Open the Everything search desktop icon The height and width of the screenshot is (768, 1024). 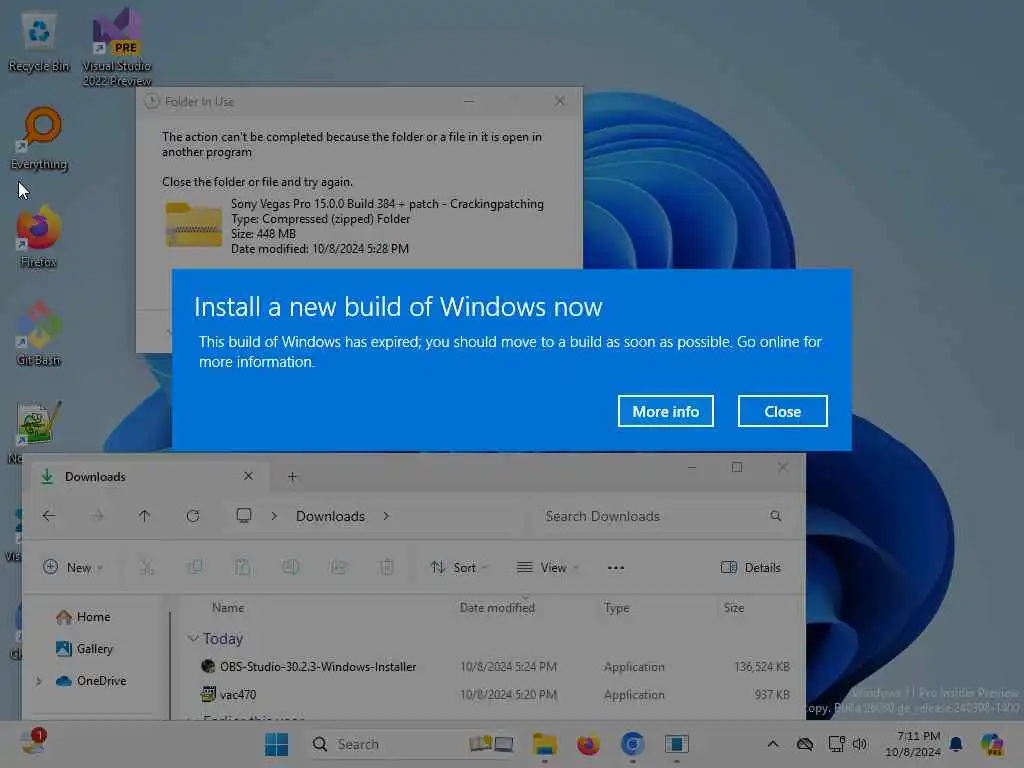(x=40, y=139)
